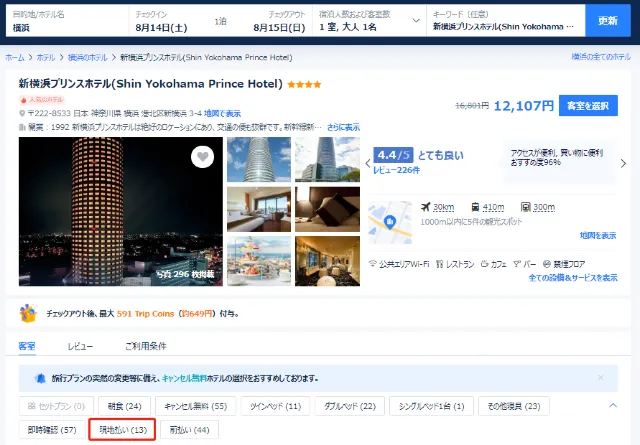Click 地図で表示 link near address
640x445 pixels.
click(x=222, y=113)
